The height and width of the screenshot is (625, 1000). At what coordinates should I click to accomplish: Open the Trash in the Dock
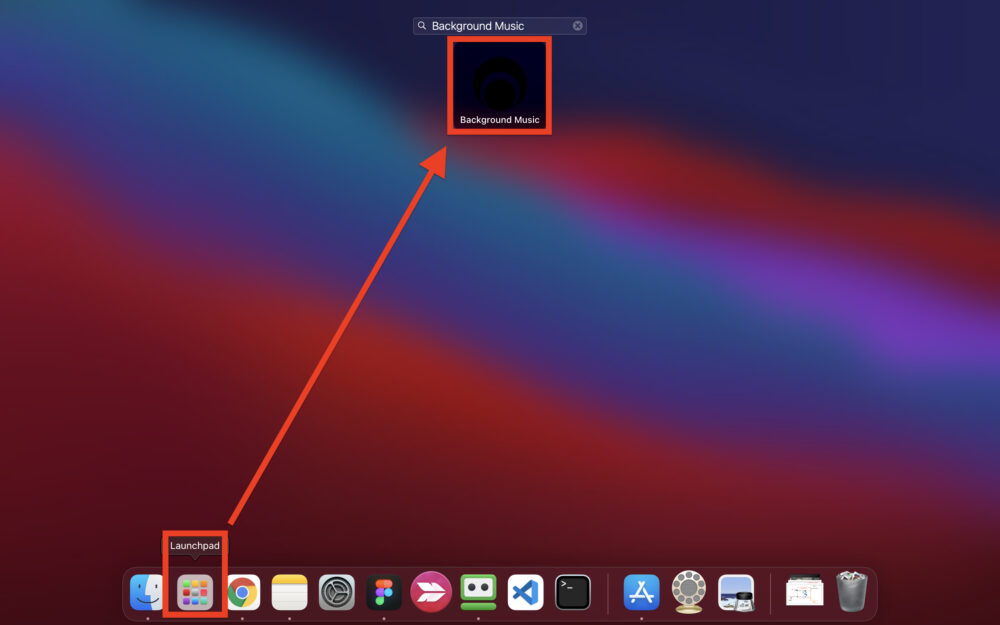tap(852, 592)
